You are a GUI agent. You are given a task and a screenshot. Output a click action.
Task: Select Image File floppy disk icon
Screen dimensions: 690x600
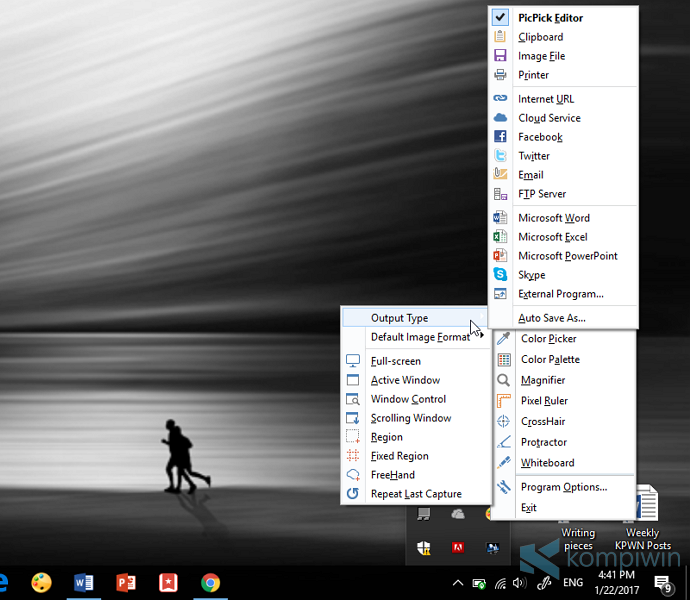tap(500, 55)
